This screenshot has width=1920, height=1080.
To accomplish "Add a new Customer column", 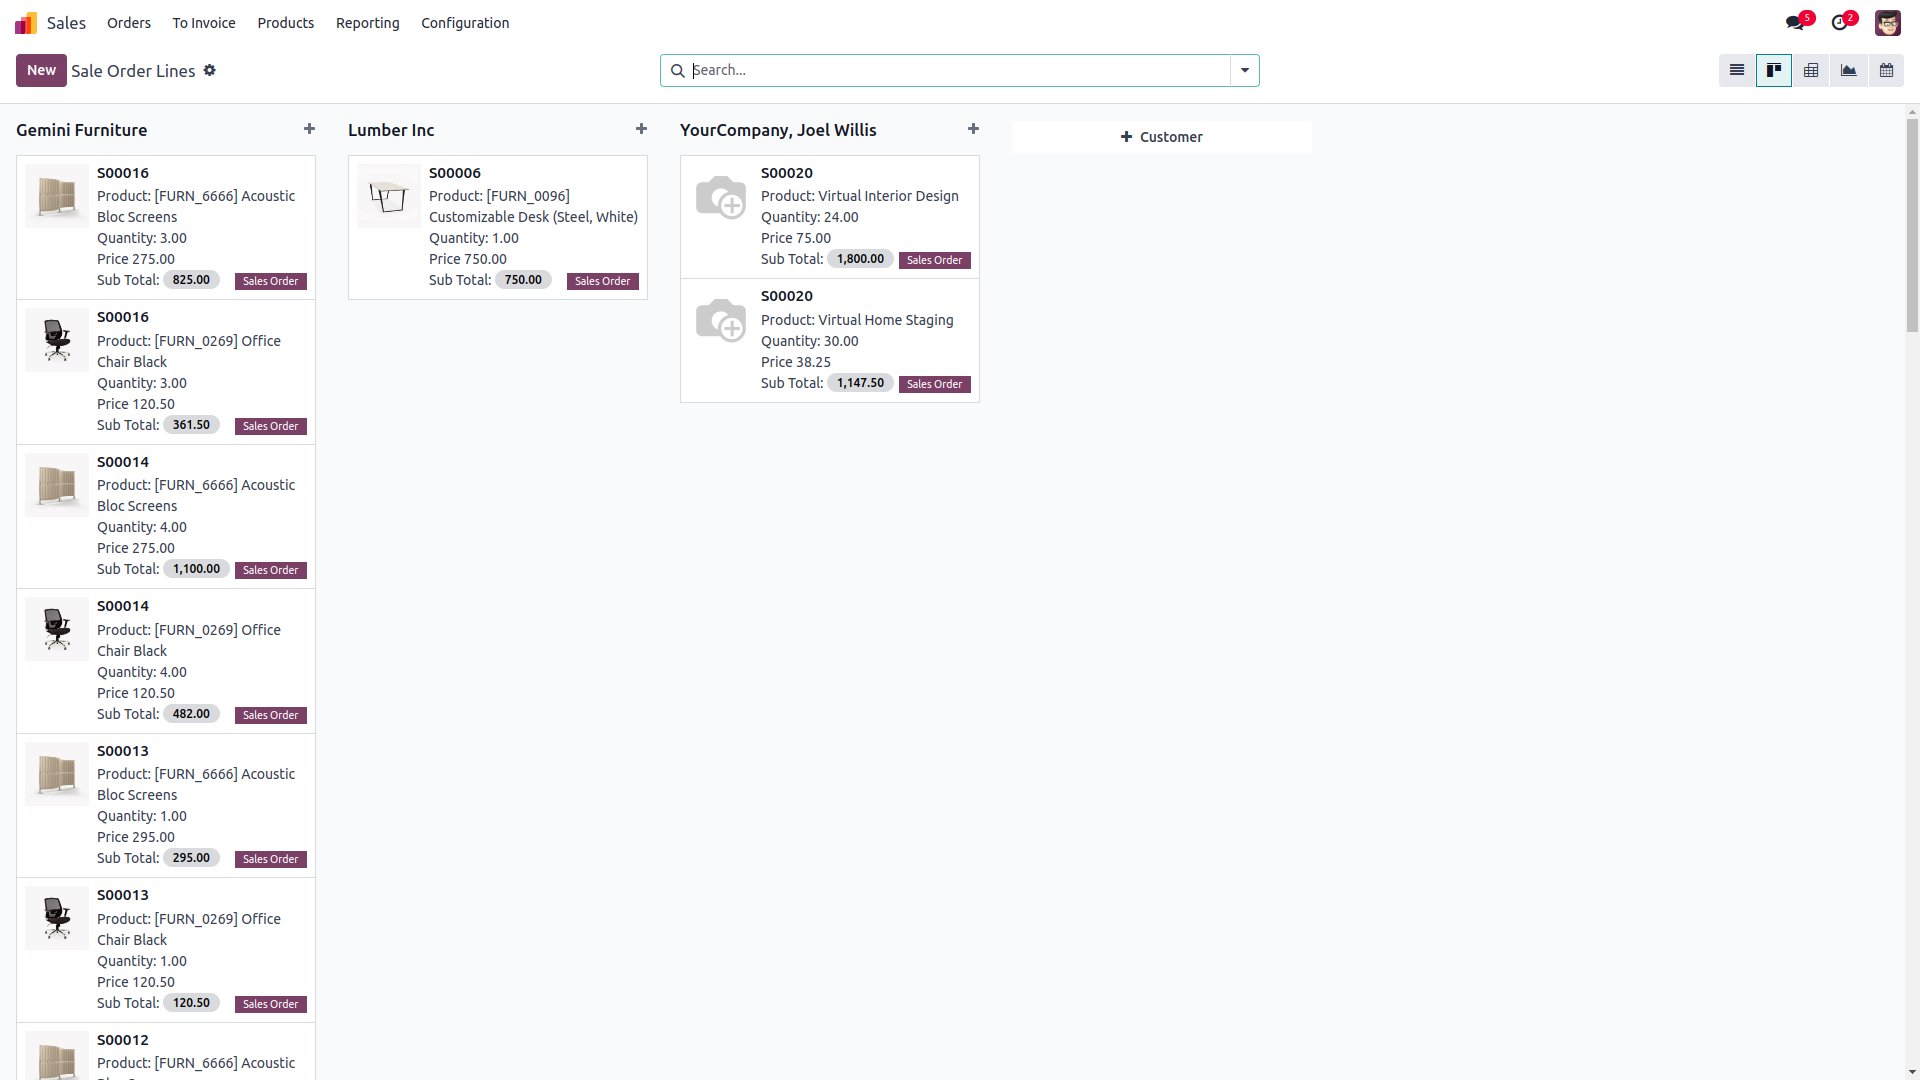I will [1161, 137].
